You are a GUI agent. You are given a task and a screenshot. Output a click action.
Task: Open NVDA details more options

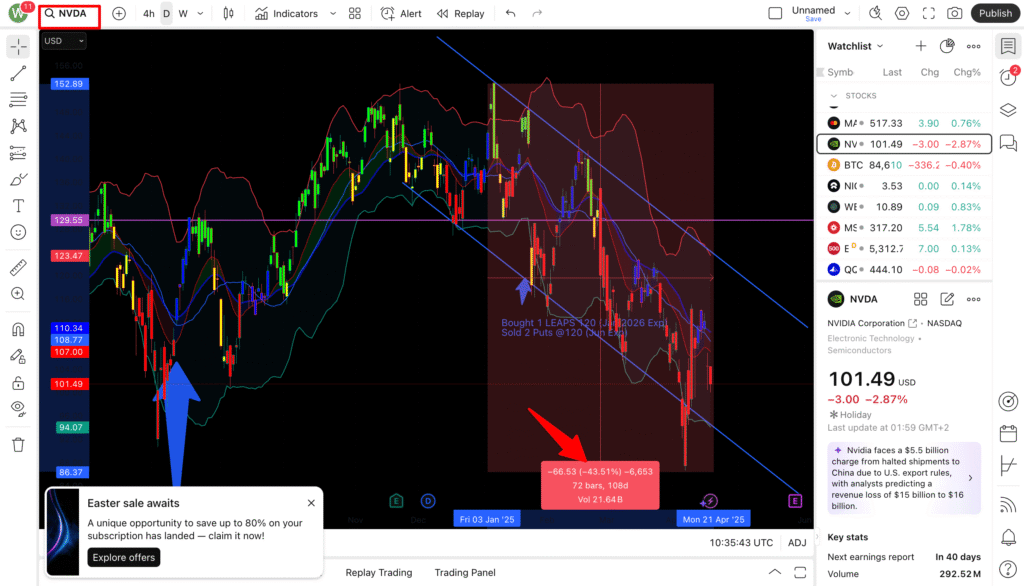pos(974,299)
